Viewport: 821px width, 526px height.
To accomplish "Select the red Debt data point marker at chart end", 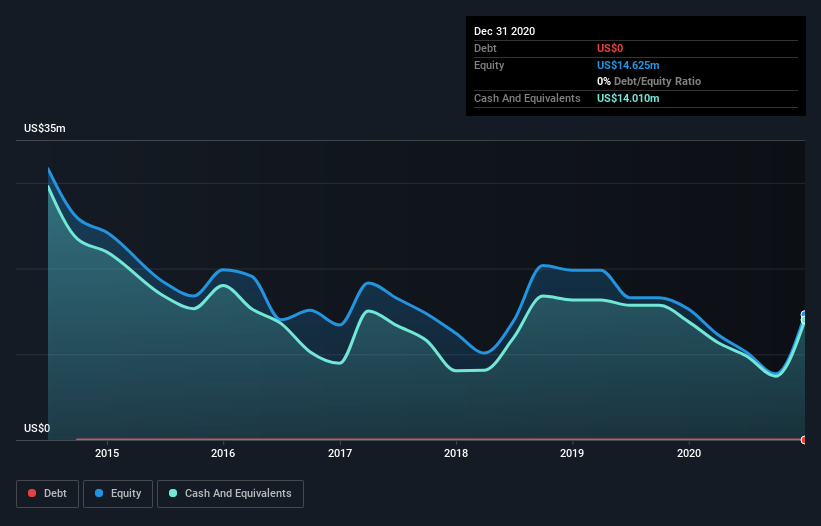I will point(804,440).
